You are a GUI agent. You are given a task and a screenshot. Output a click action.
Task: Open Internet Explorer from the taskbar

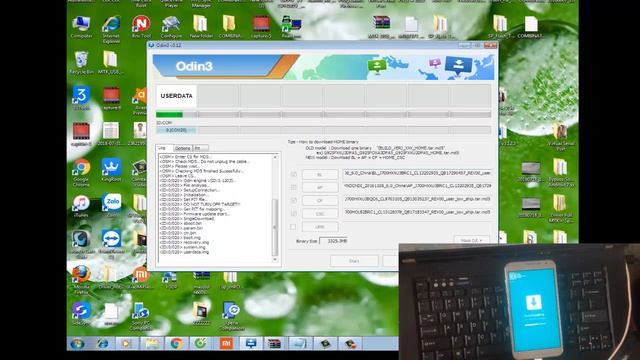pyautogui.click(x=102, y=344)
